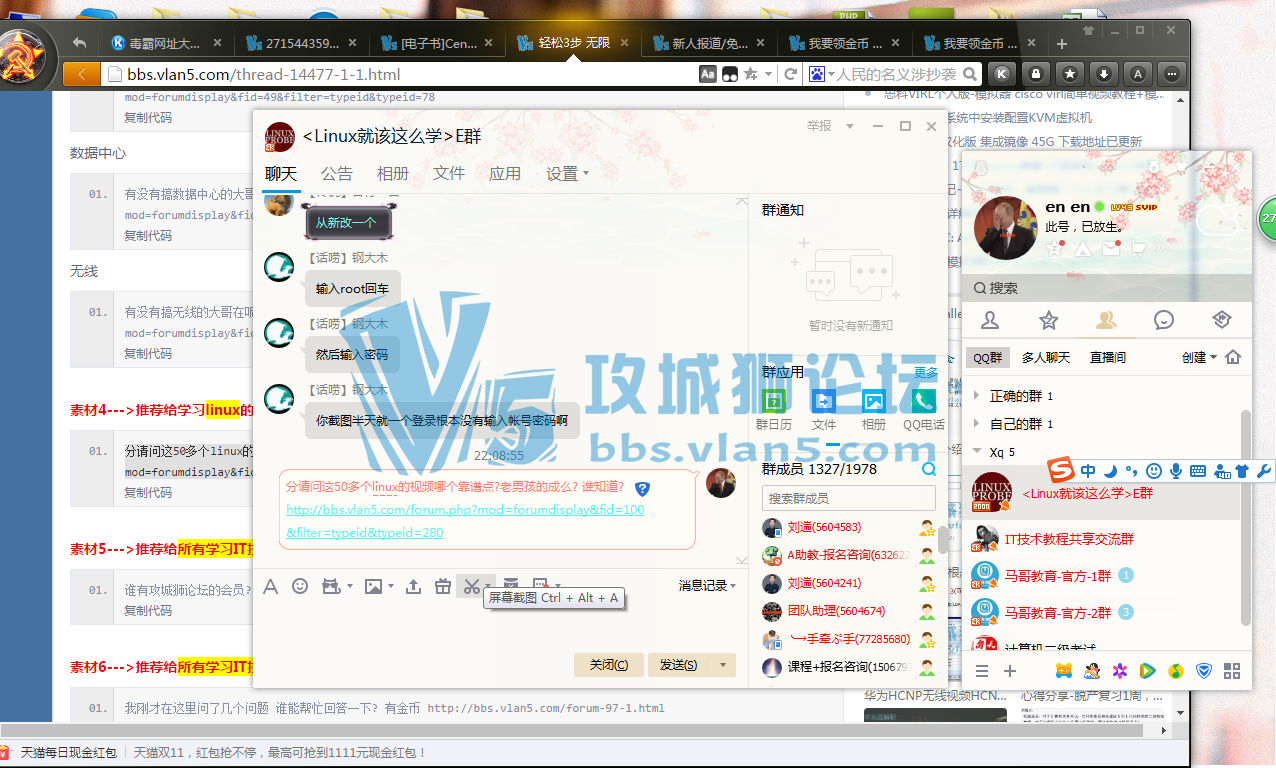
Task: Click the browser download arrow icon
Action: [x=1104, y=74]
